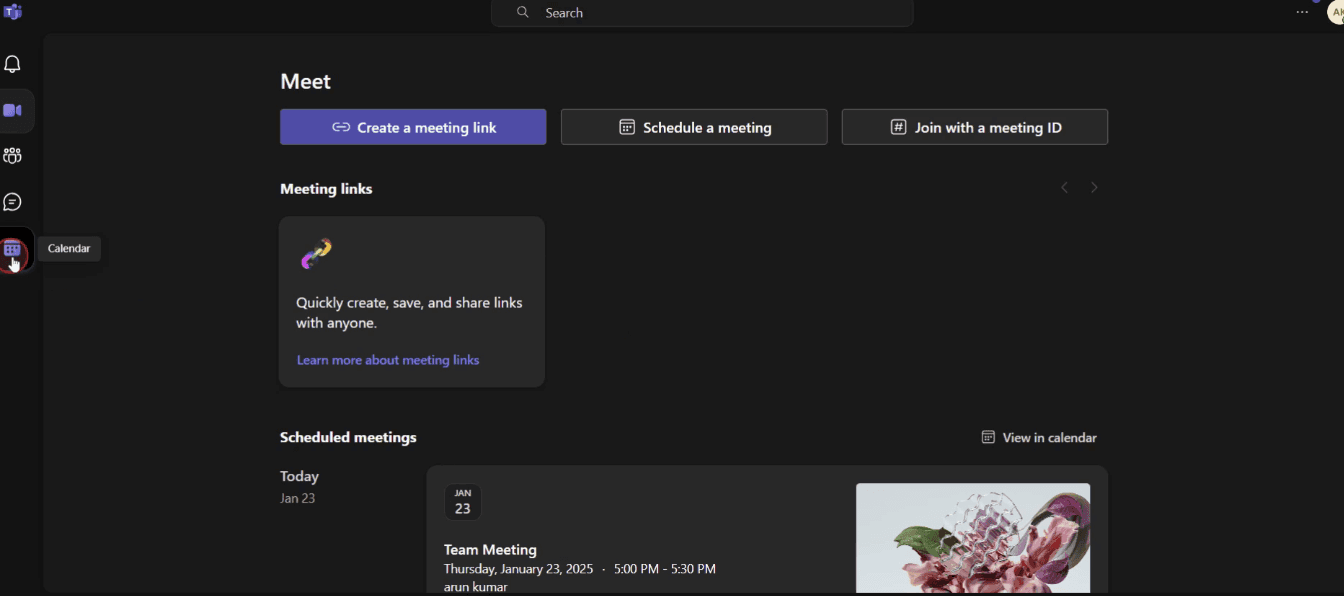Open Learn more about meeting links
This screenshot has height=596, width=1344.
388,360
